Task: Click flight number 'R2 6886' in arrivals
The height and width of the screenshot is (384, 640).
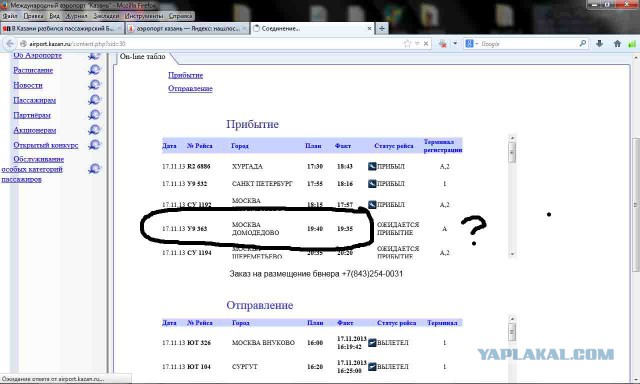Action: [199, 166]
